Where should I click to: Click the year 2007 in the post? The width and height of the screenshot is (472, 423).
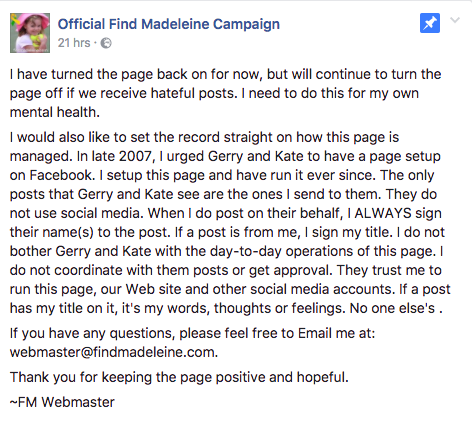pyautogui.click(x=137, y=156)
